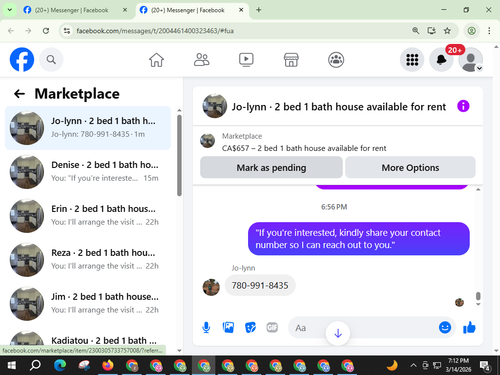Click the Mark as pending button

(x=271, y=168)
